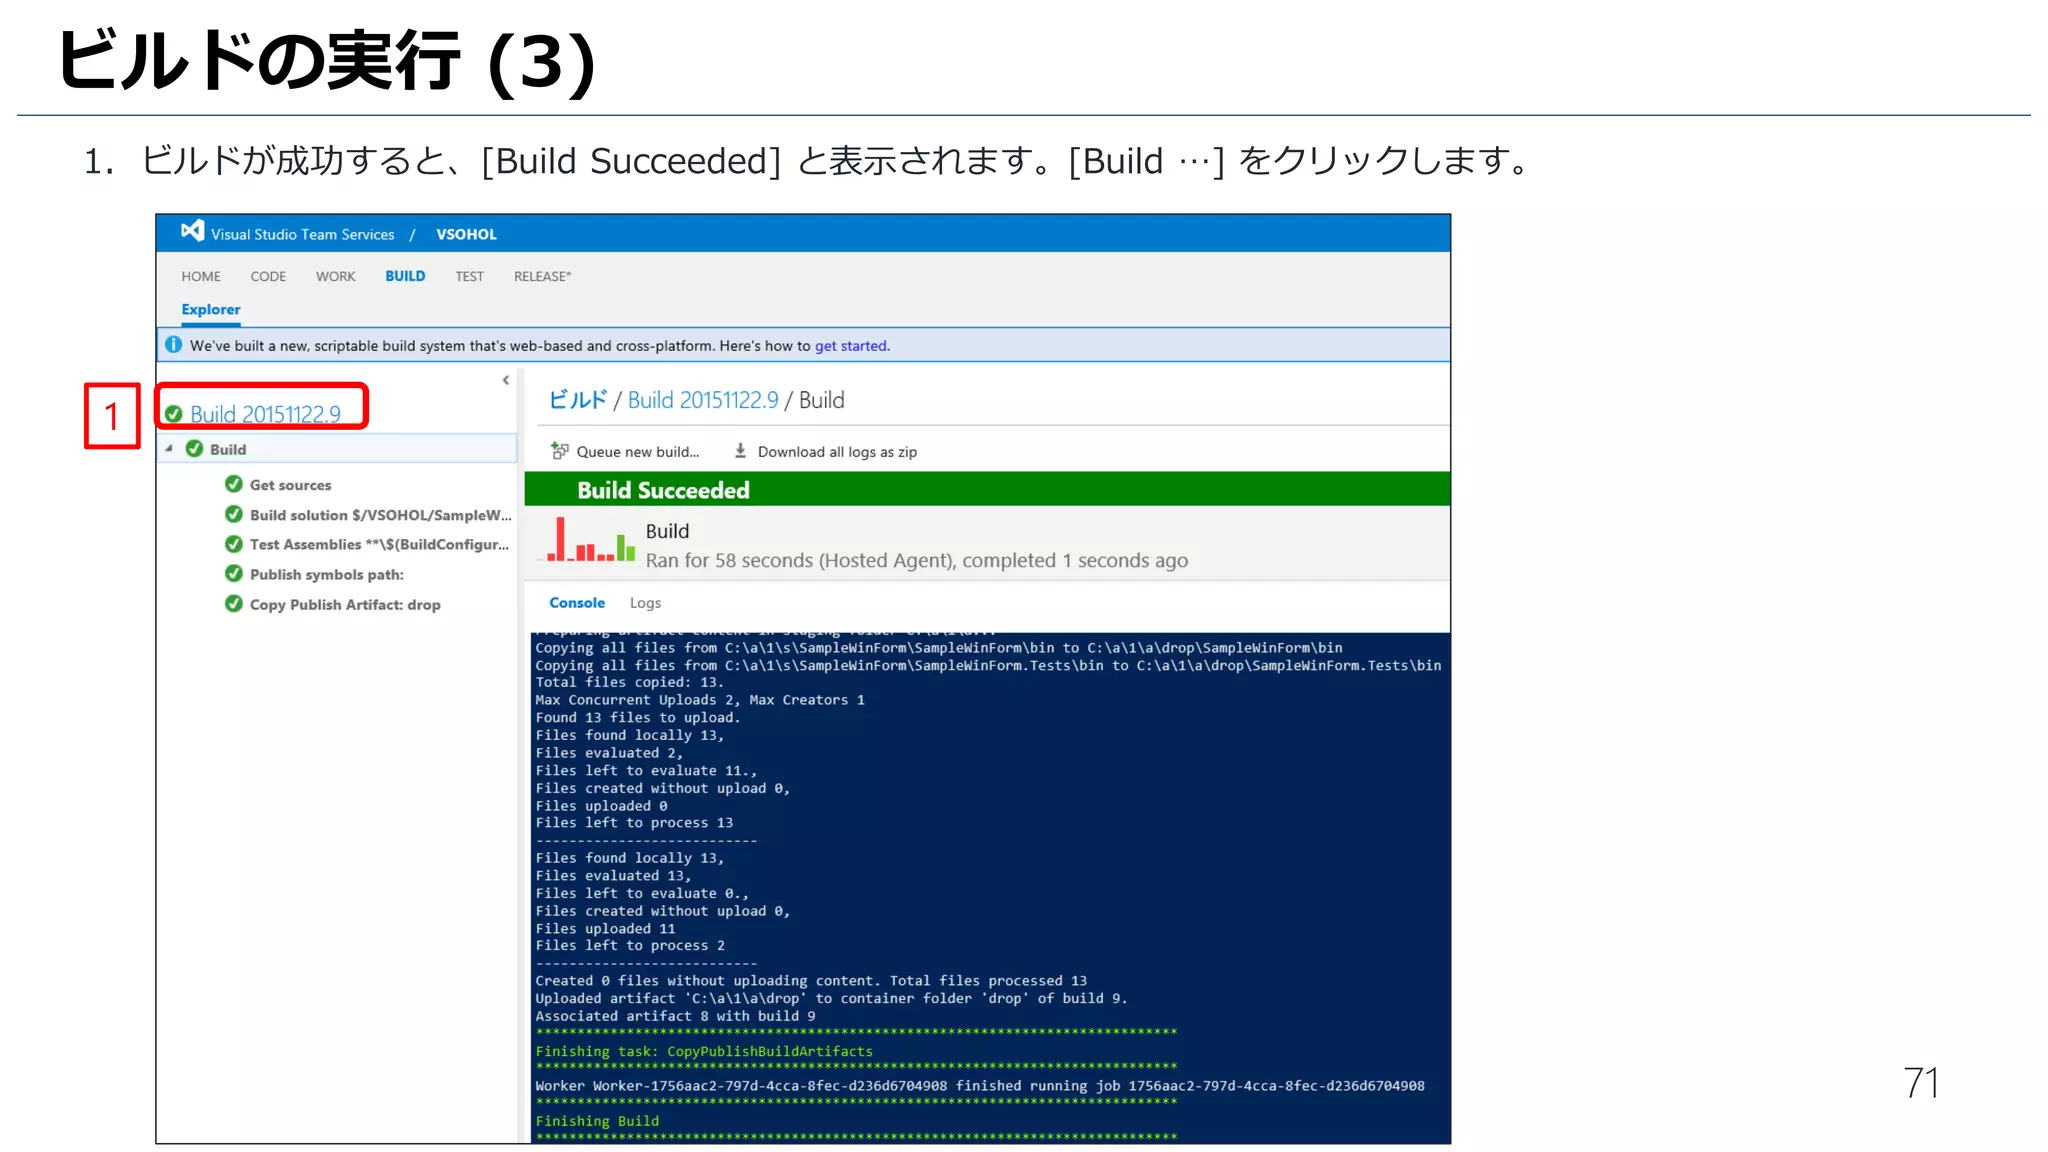Click the Queue new build icon
This screenshot has height=1152, width=2048.
pyautogui.click(x=560, y=451)
